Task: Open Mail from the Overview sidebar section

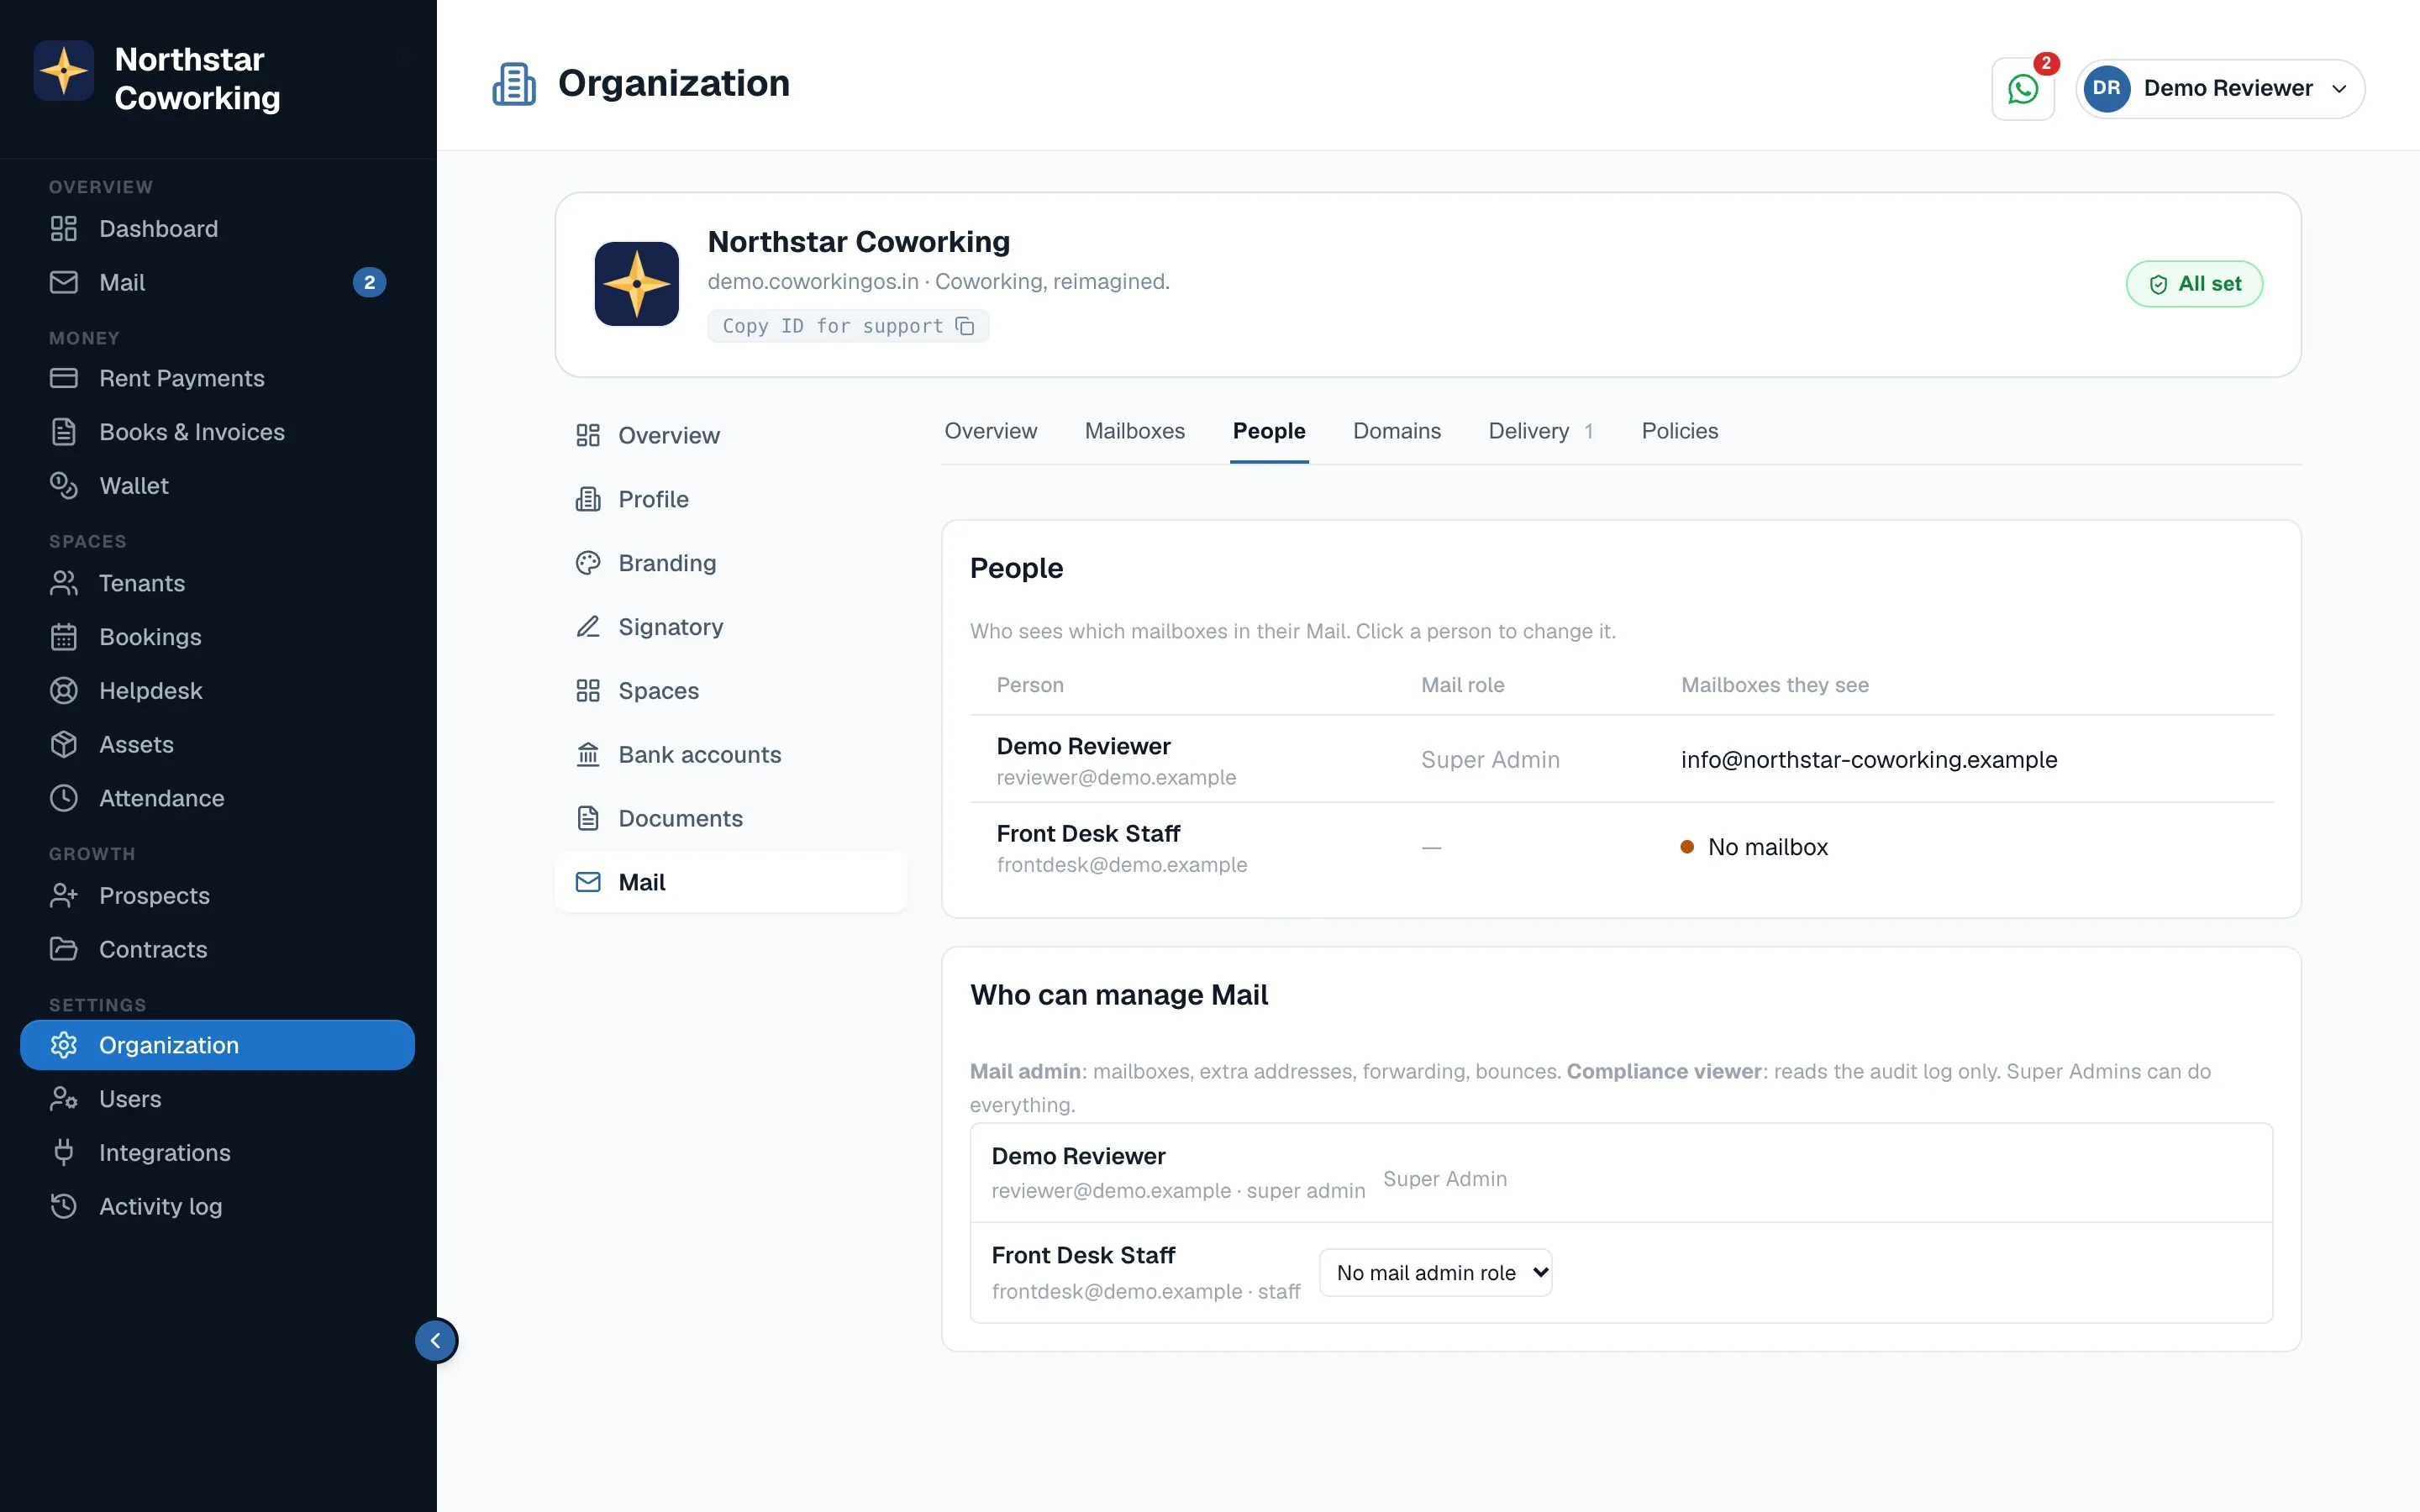Action: click(217, 283)
